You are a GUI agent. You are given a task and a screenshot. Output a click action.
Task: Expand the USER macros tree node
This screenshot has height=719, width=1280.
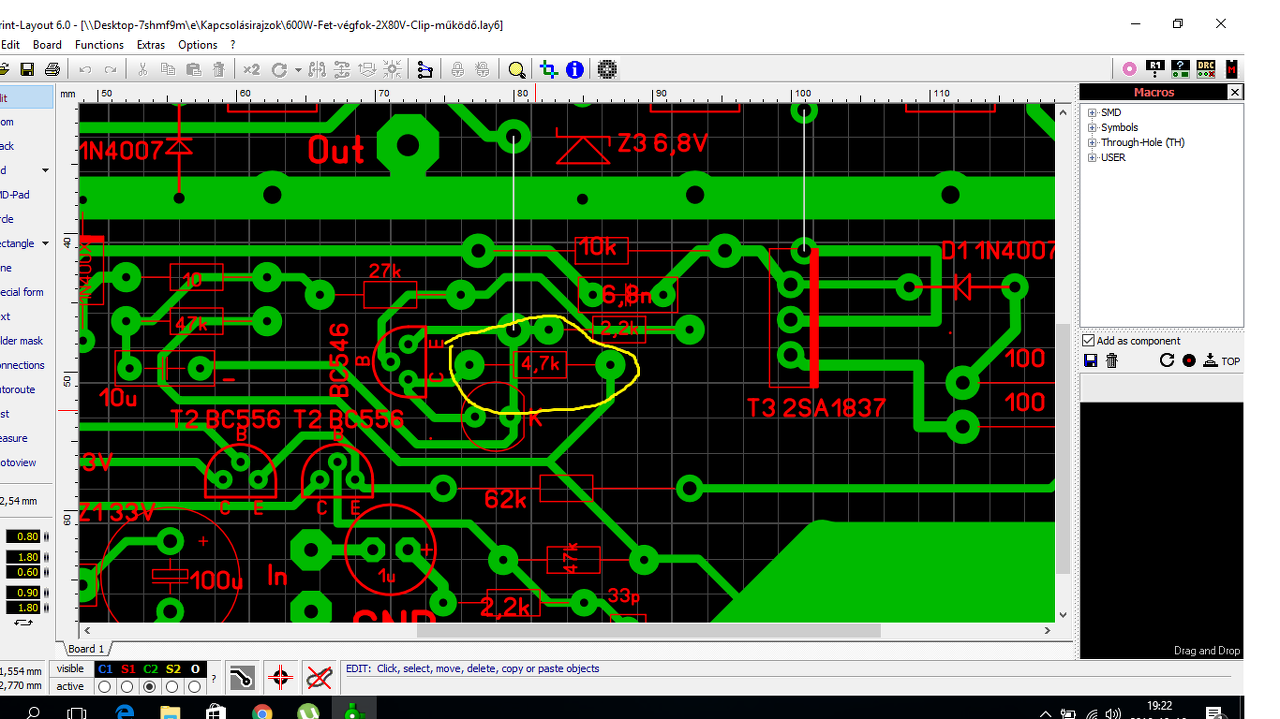[x=1093, y=158]
